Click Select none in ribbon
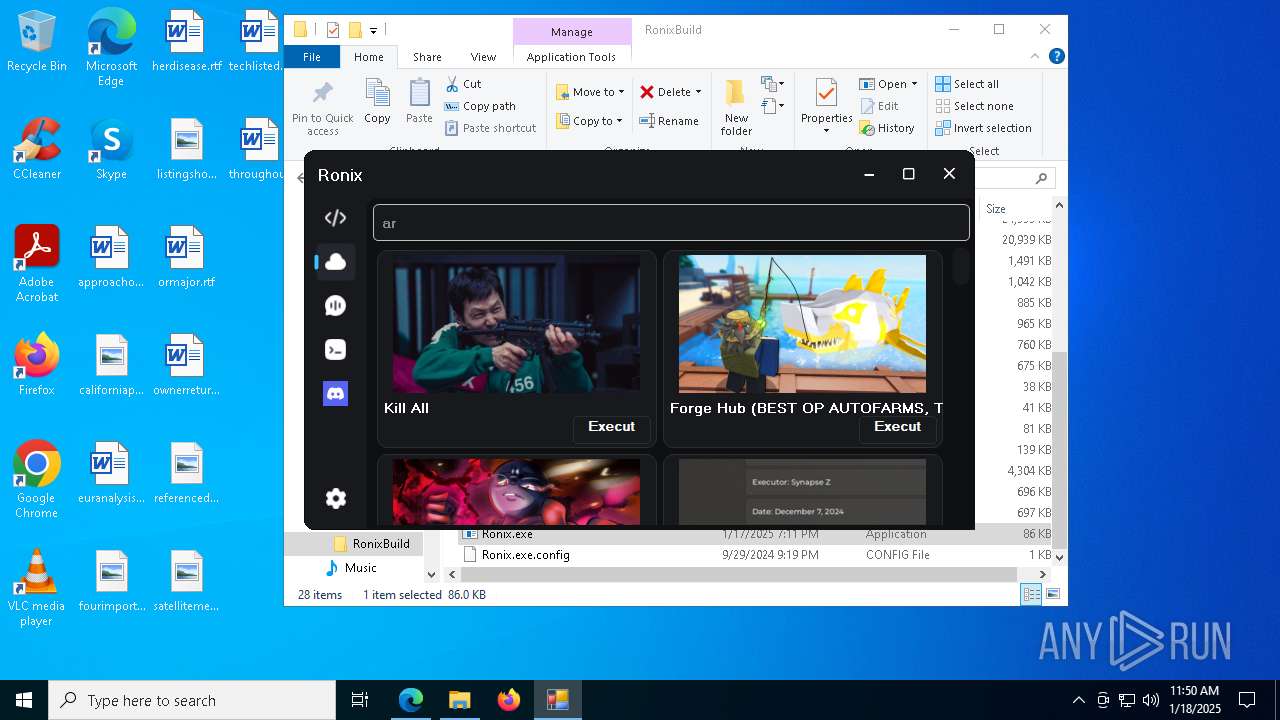 click(x=975, y=106)
